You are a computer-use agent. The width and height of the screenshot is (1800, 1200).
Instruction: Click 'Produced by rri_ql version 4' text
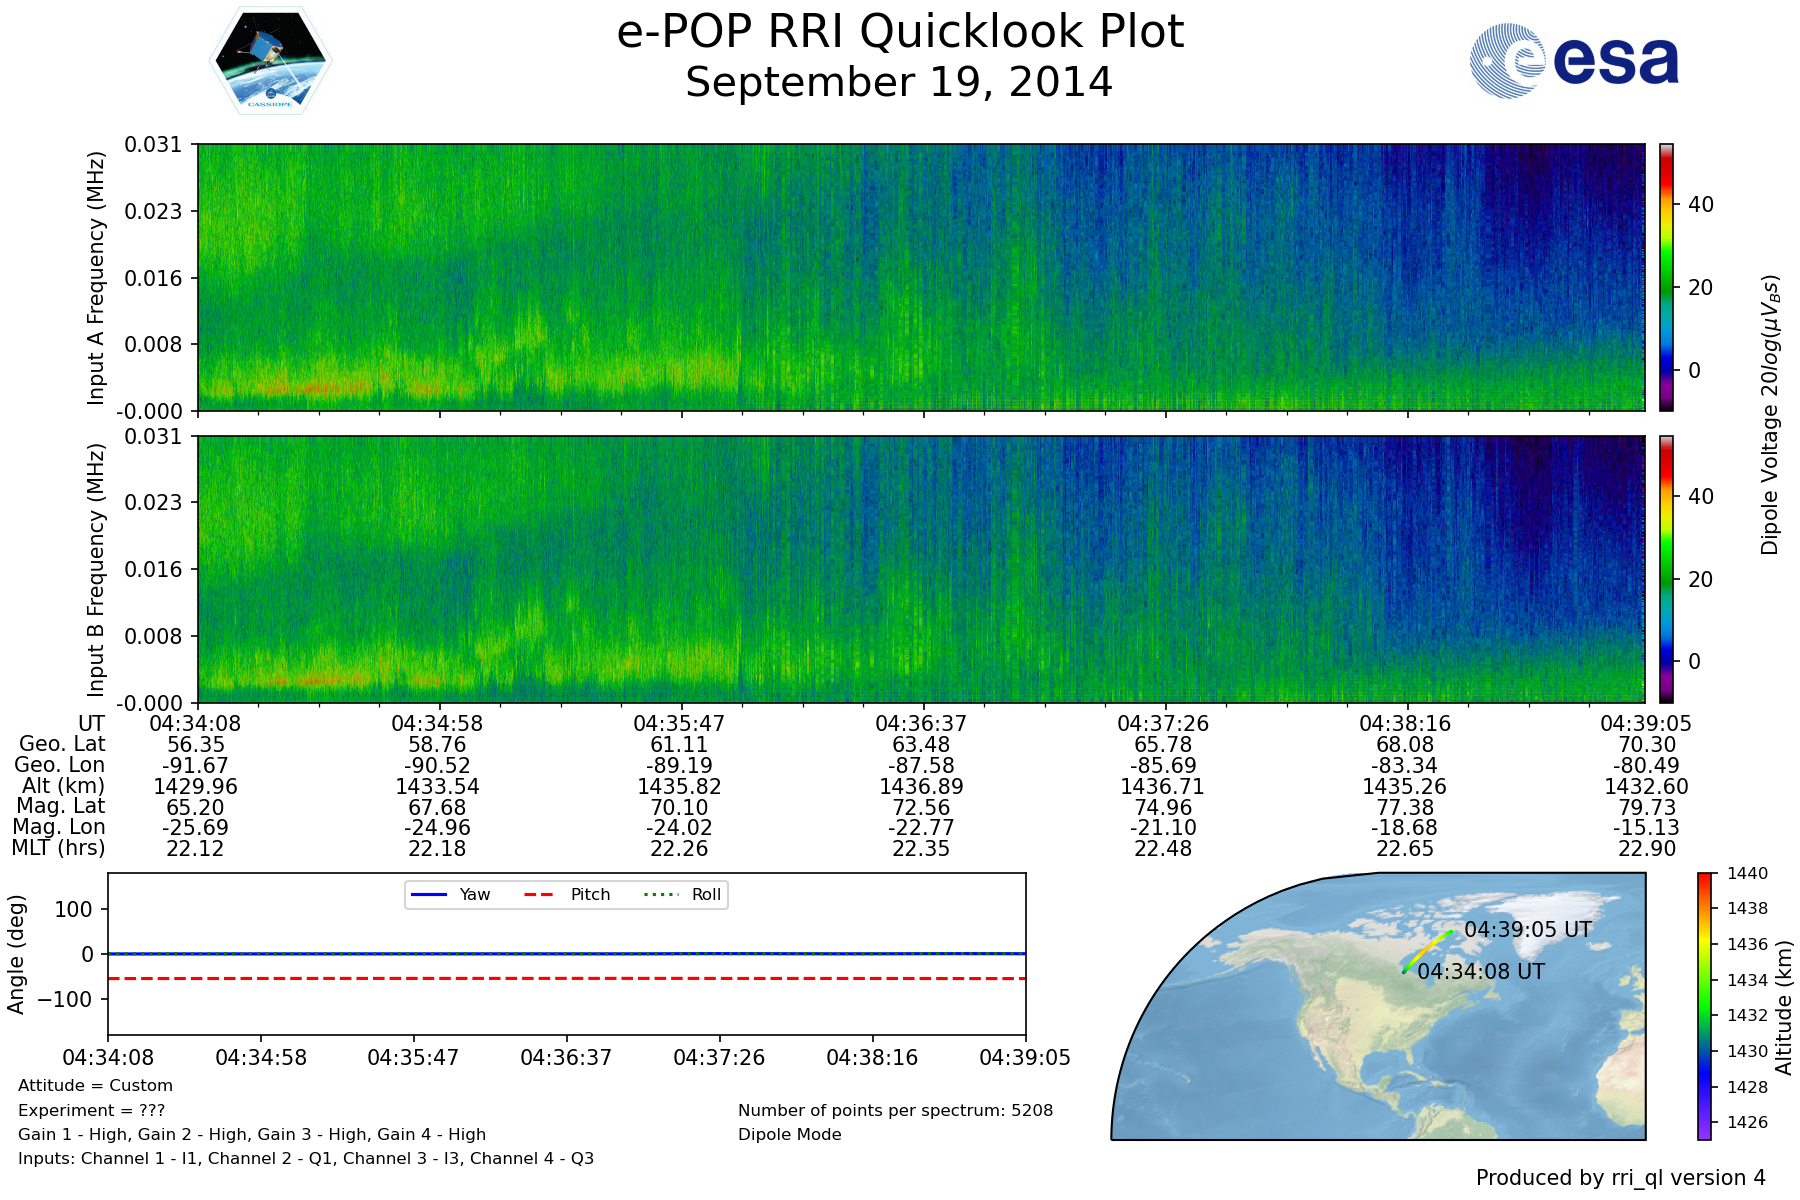click(x=1620, y=1177)
